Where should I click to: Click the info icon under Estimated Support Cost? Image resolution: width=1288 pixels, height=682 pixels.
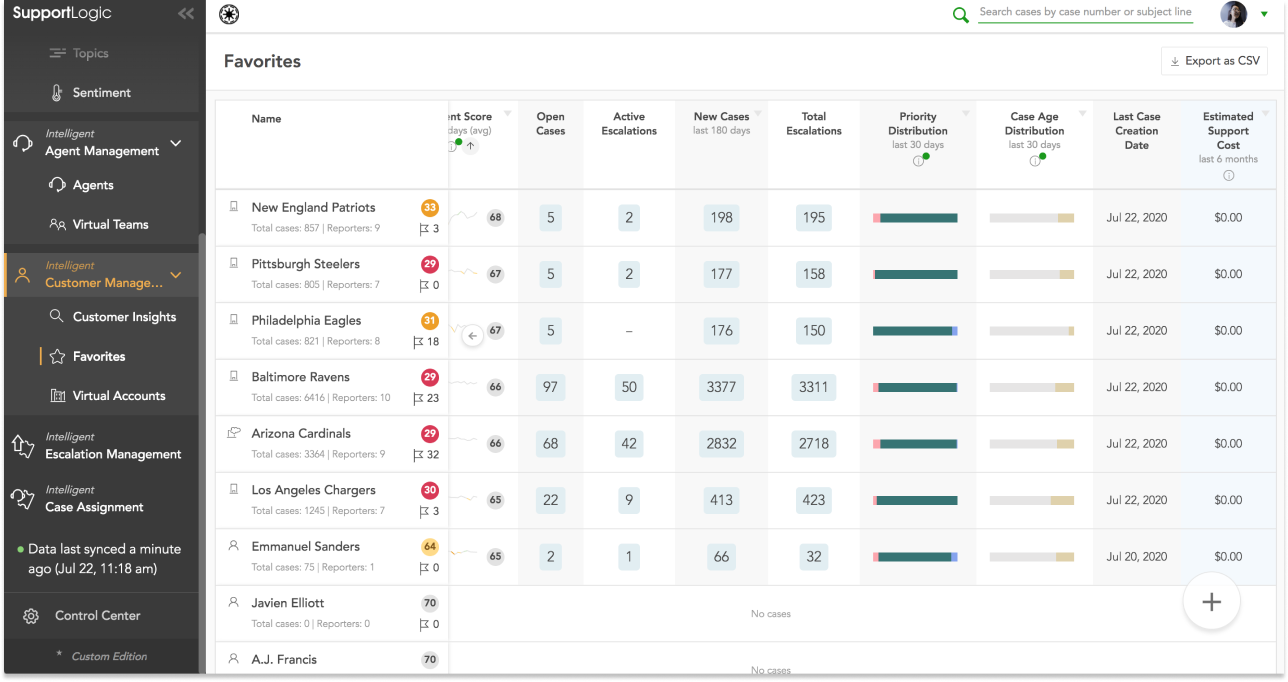coord(1228,176)
